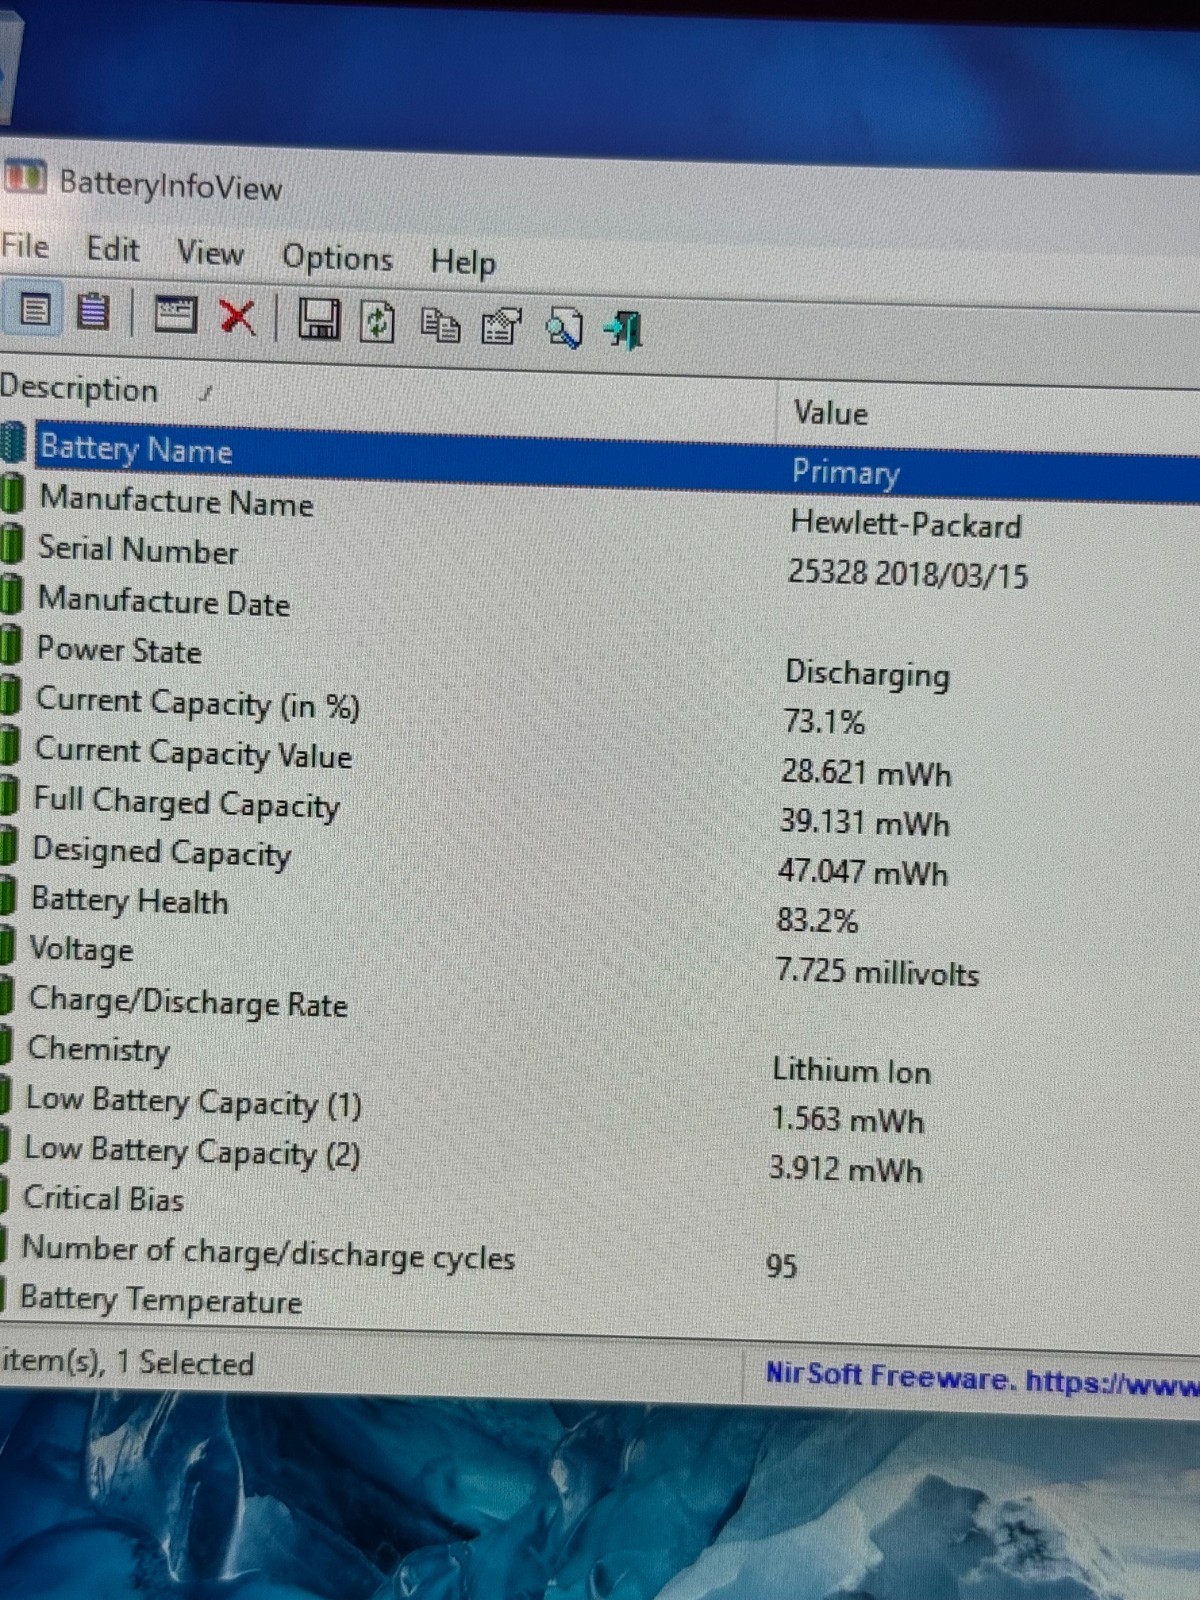This screenshot has height=1600, width=1200.
Task: Open the Help menu
Action: click(x=463, y=262)
